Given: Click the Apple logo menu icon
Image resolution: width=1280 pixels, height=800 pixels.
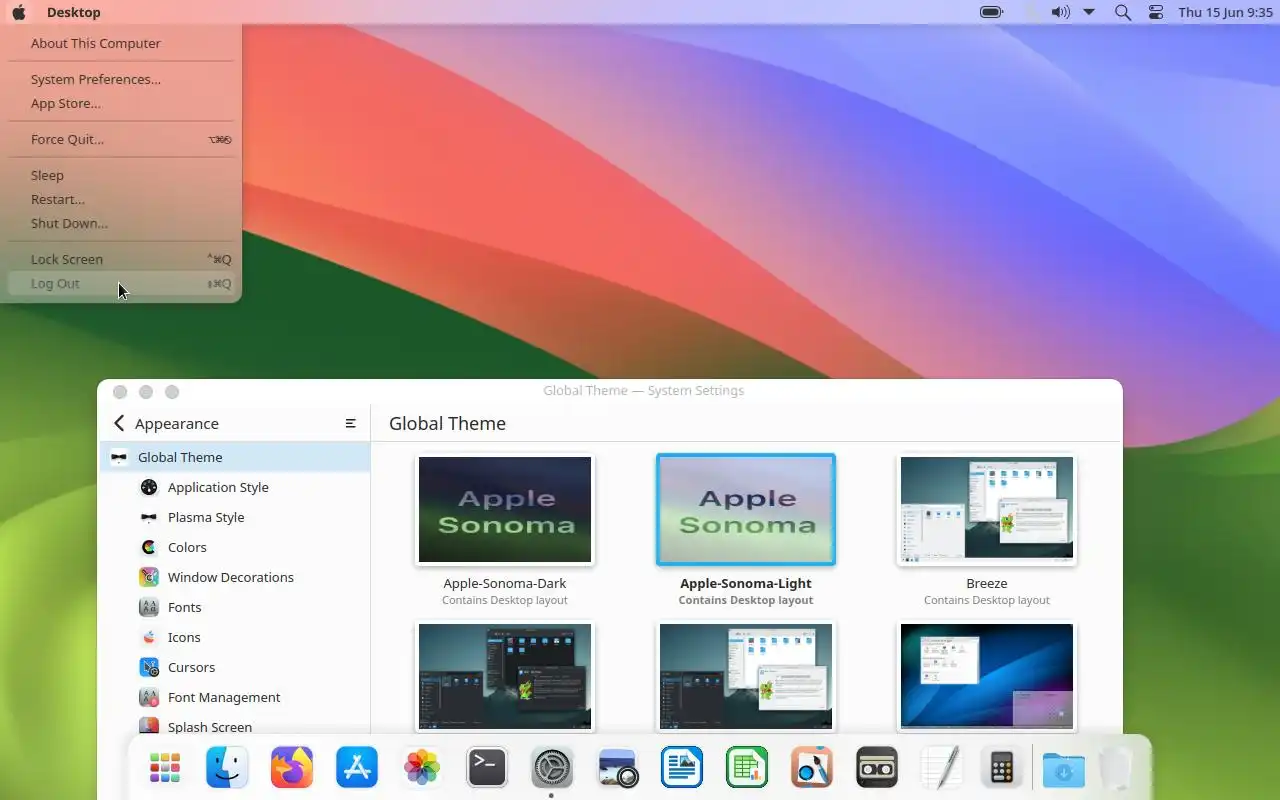Looking at the screenshot, I should [18, 12].
